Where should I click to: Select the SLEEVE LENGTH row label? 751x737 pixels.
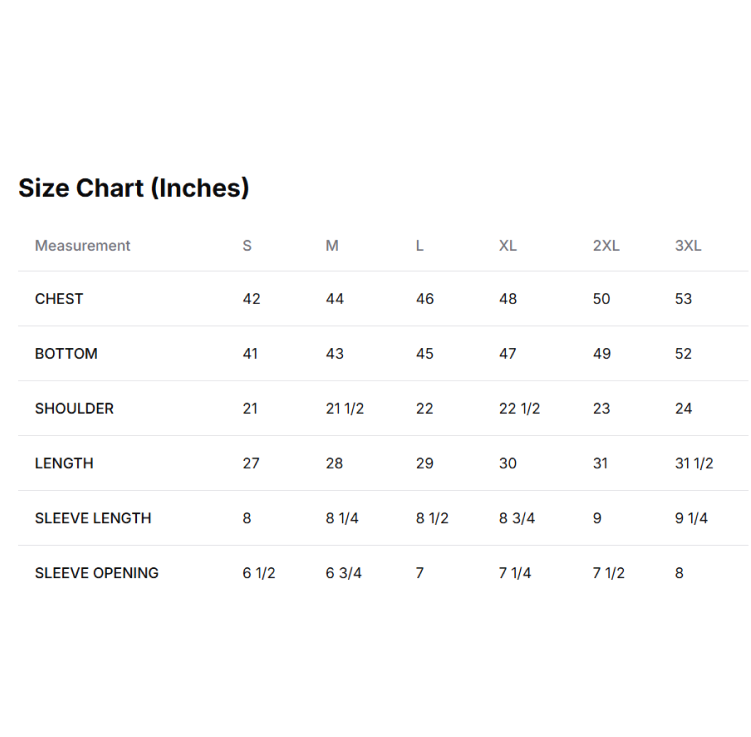coord(93,519)
